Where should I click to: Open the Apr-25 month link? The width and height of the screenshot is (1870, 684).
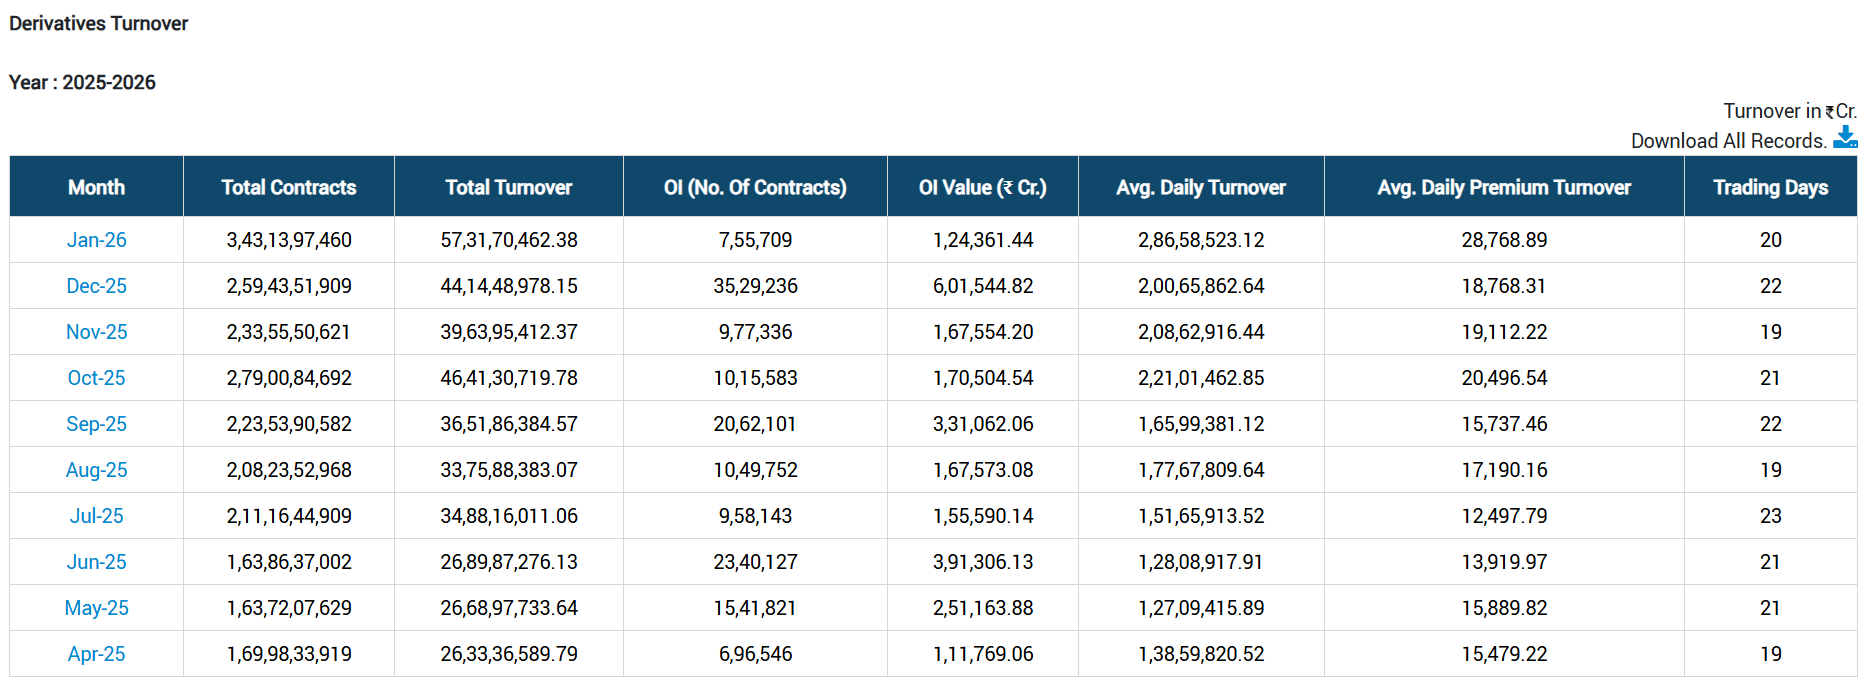tap(96, 654)
